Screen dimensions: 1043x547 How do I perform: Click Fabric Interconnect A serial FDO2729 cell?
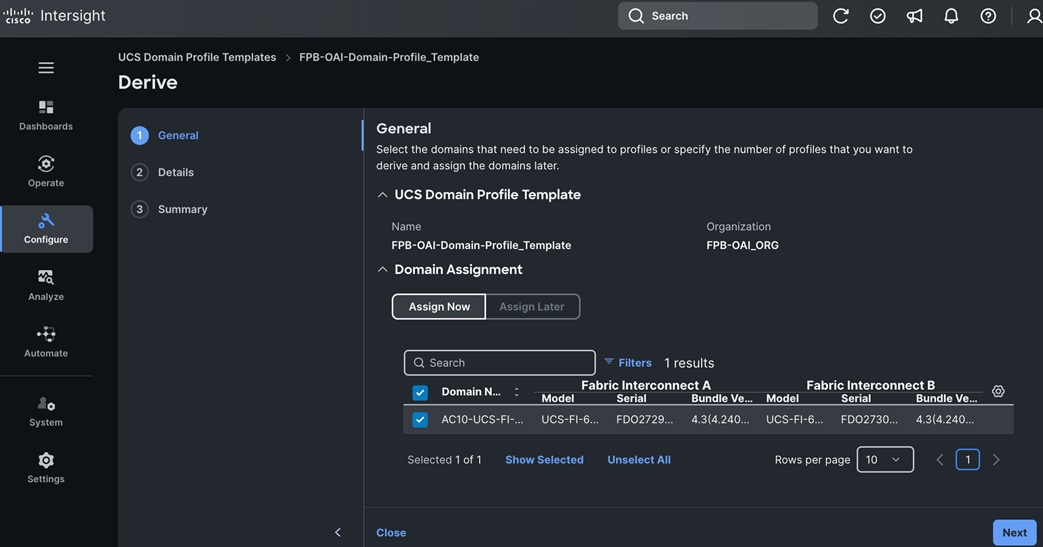(645, 420)
